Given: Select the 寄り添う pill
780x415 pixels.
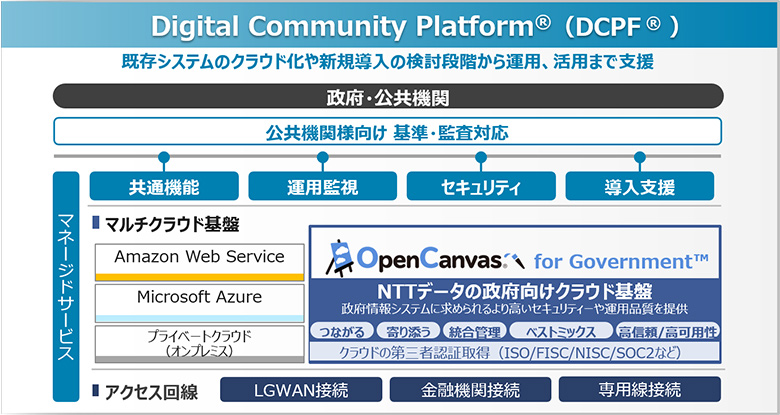Looking at the screenshot, I should click(409, 331).
